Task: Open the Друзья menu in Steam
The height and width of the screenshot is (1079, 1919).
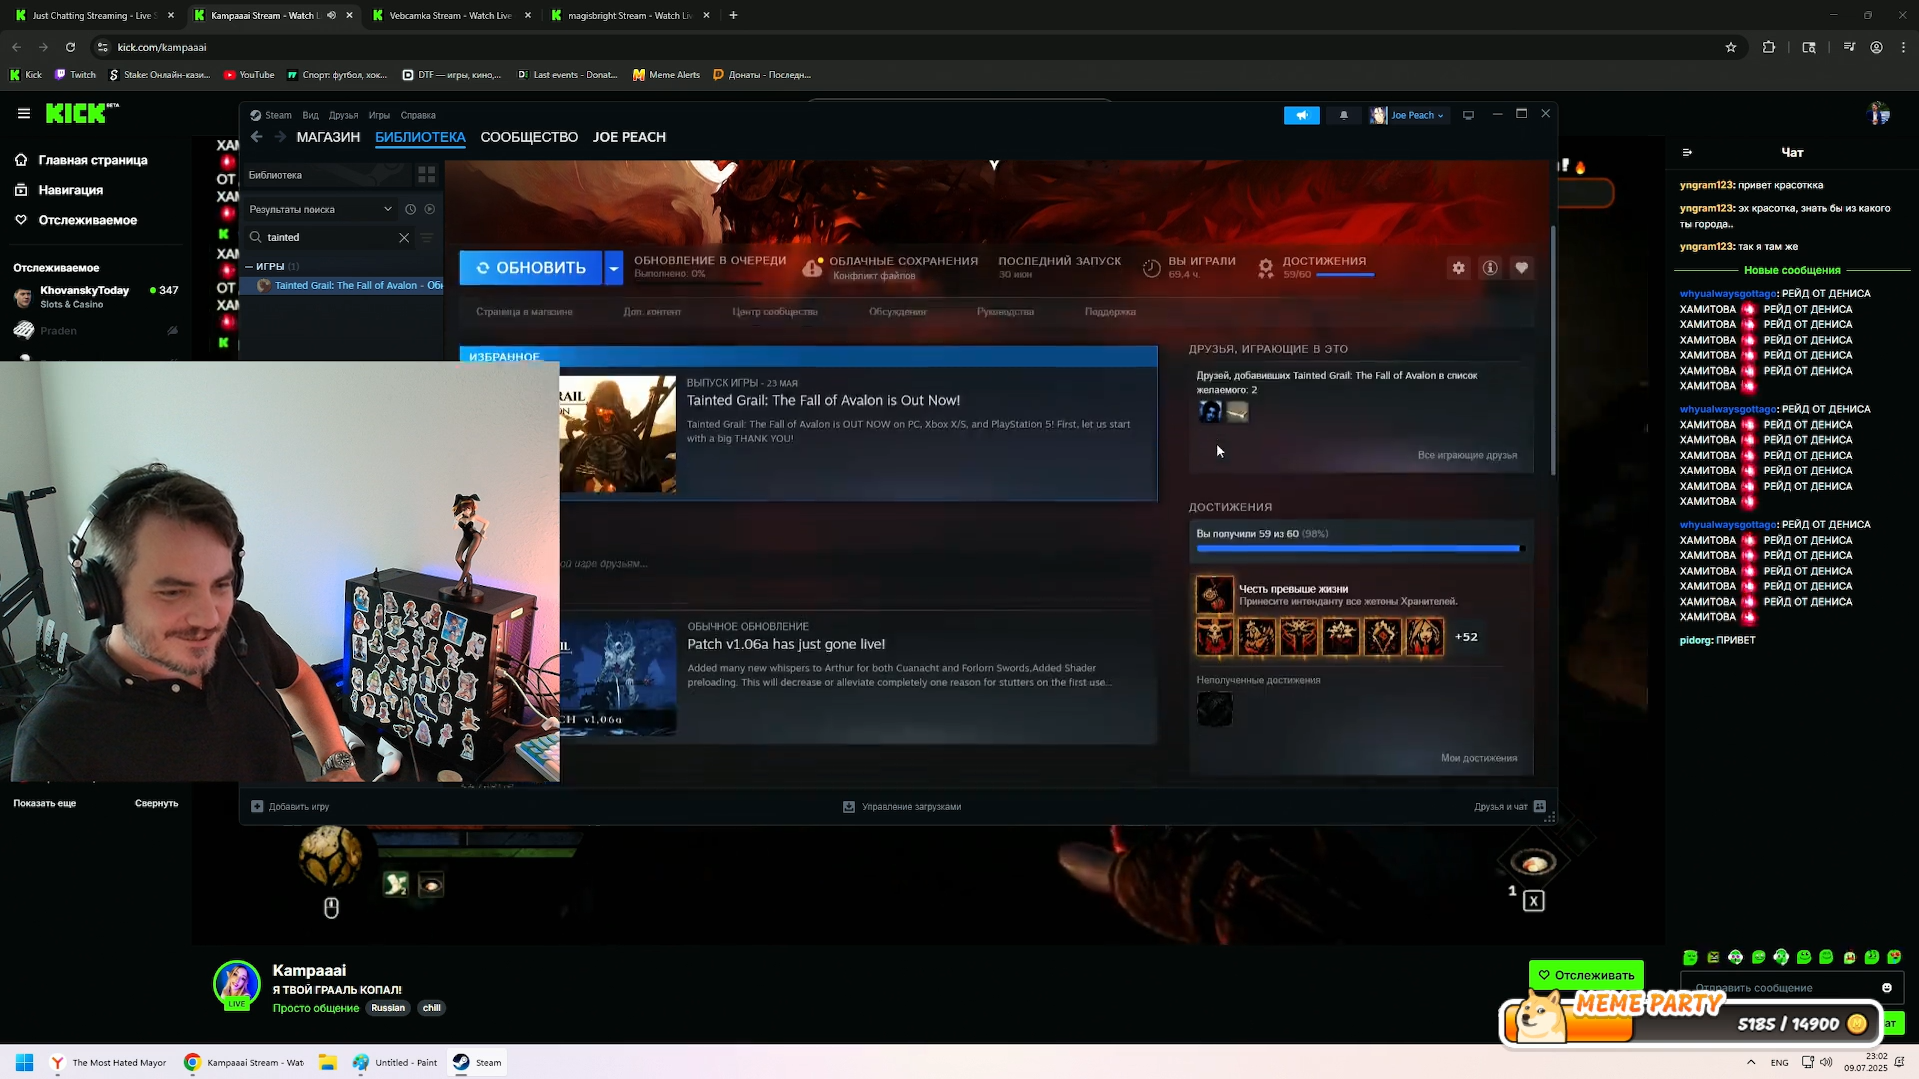Action: click(343, 115)
